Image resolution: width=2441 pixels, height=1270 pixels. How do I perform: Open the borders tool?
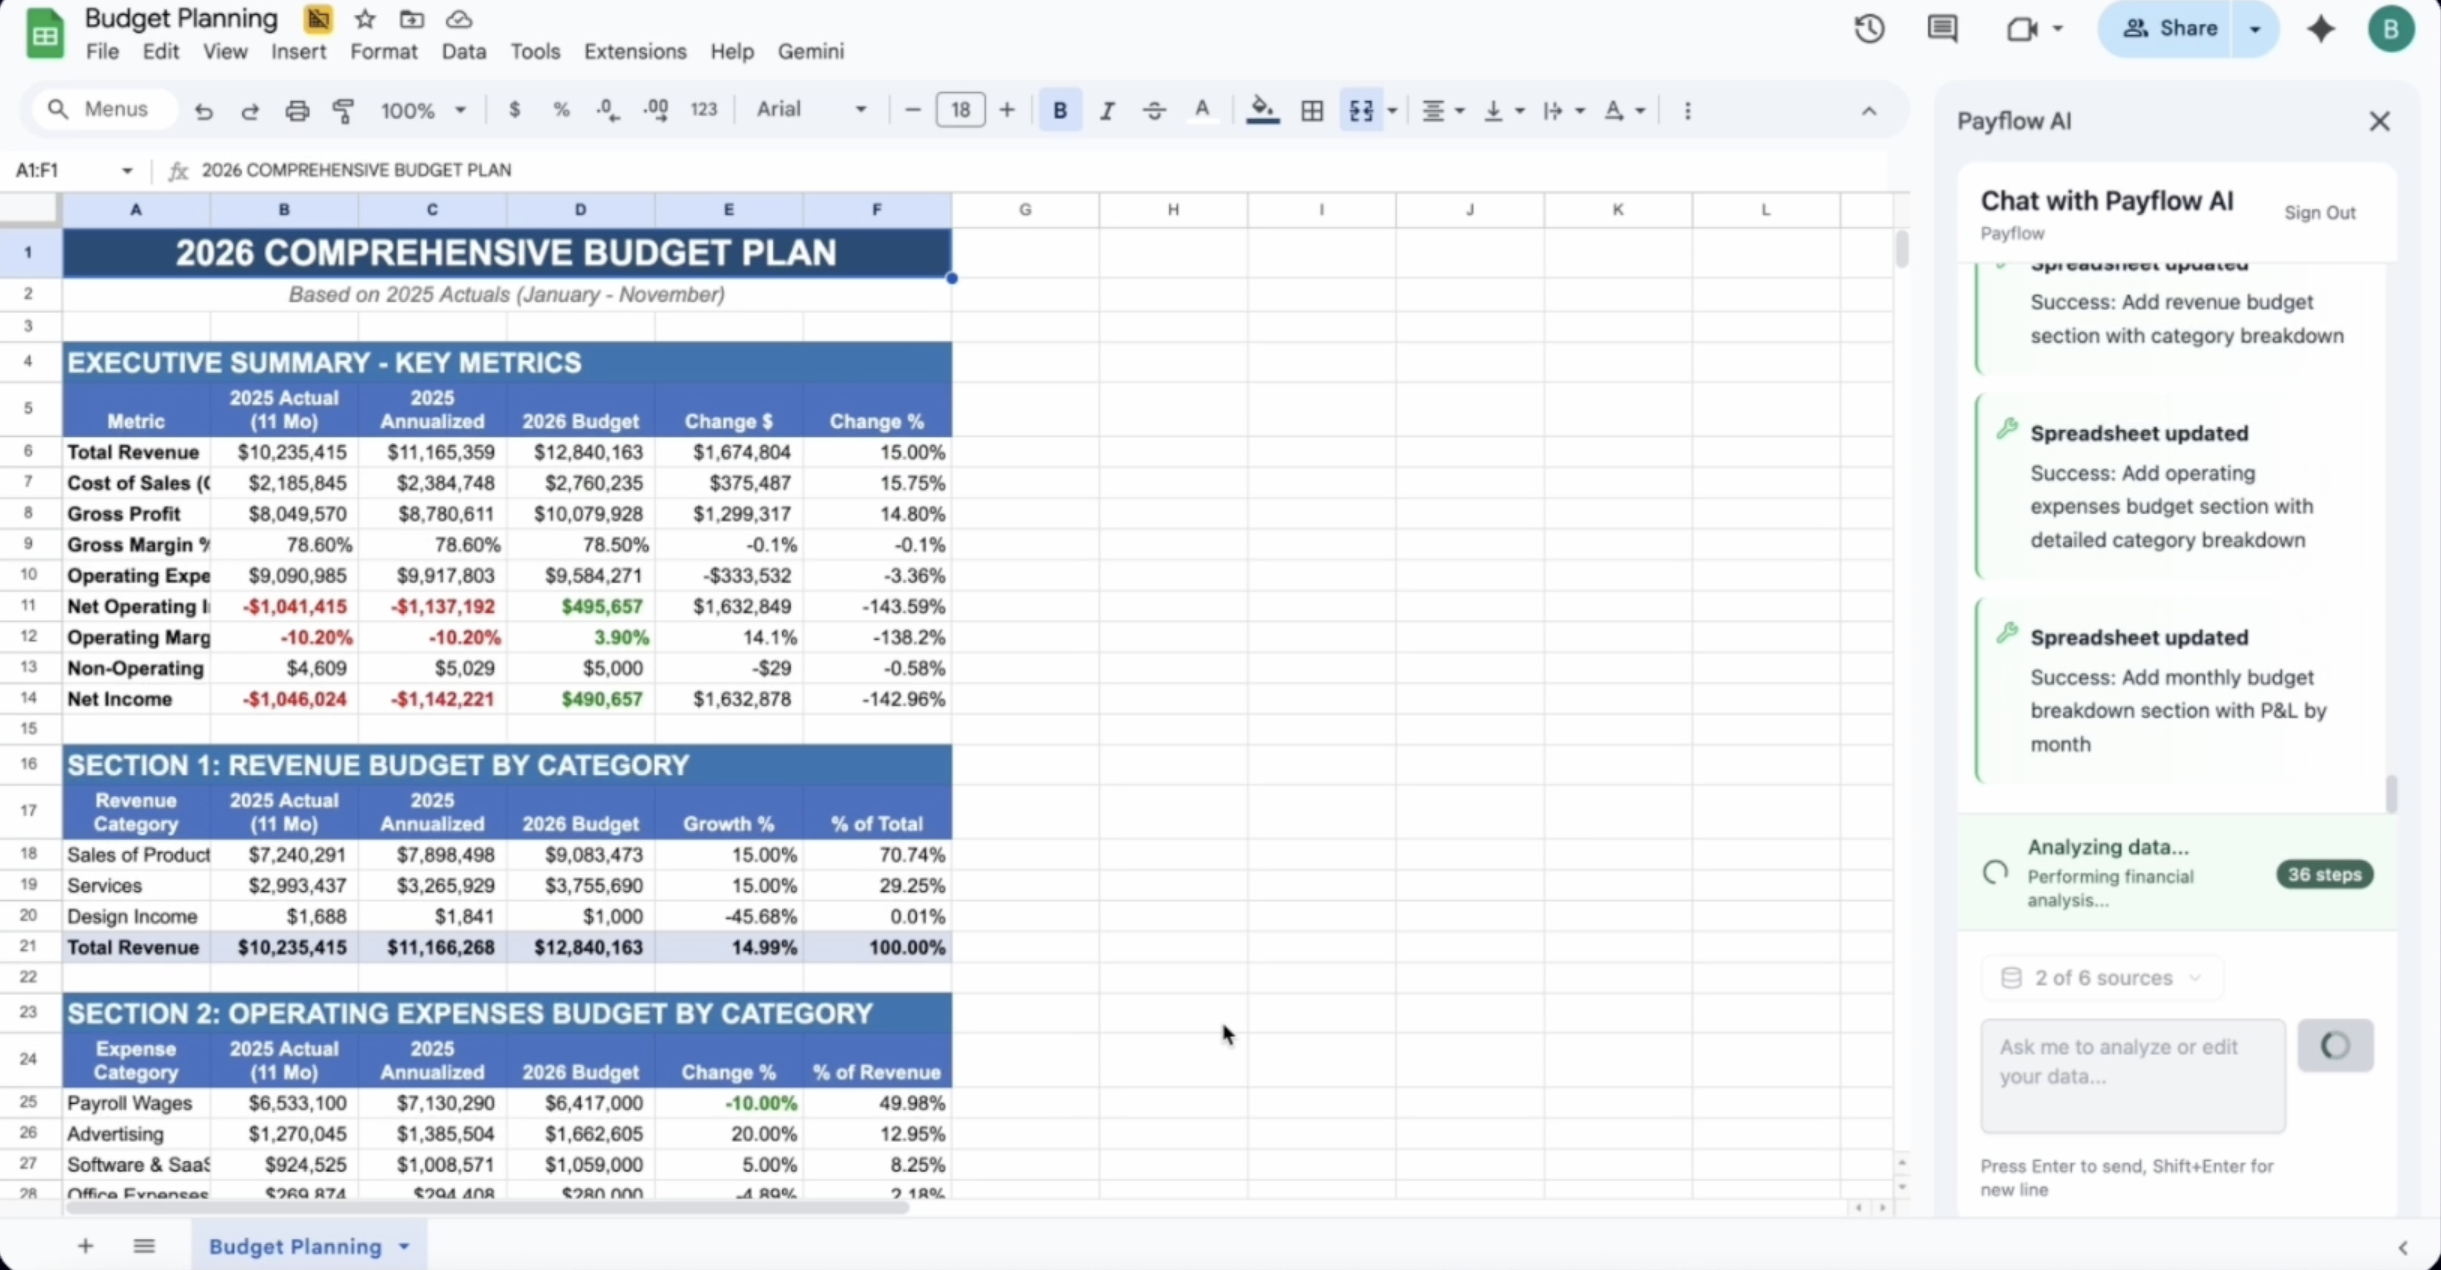(1312, 110)
